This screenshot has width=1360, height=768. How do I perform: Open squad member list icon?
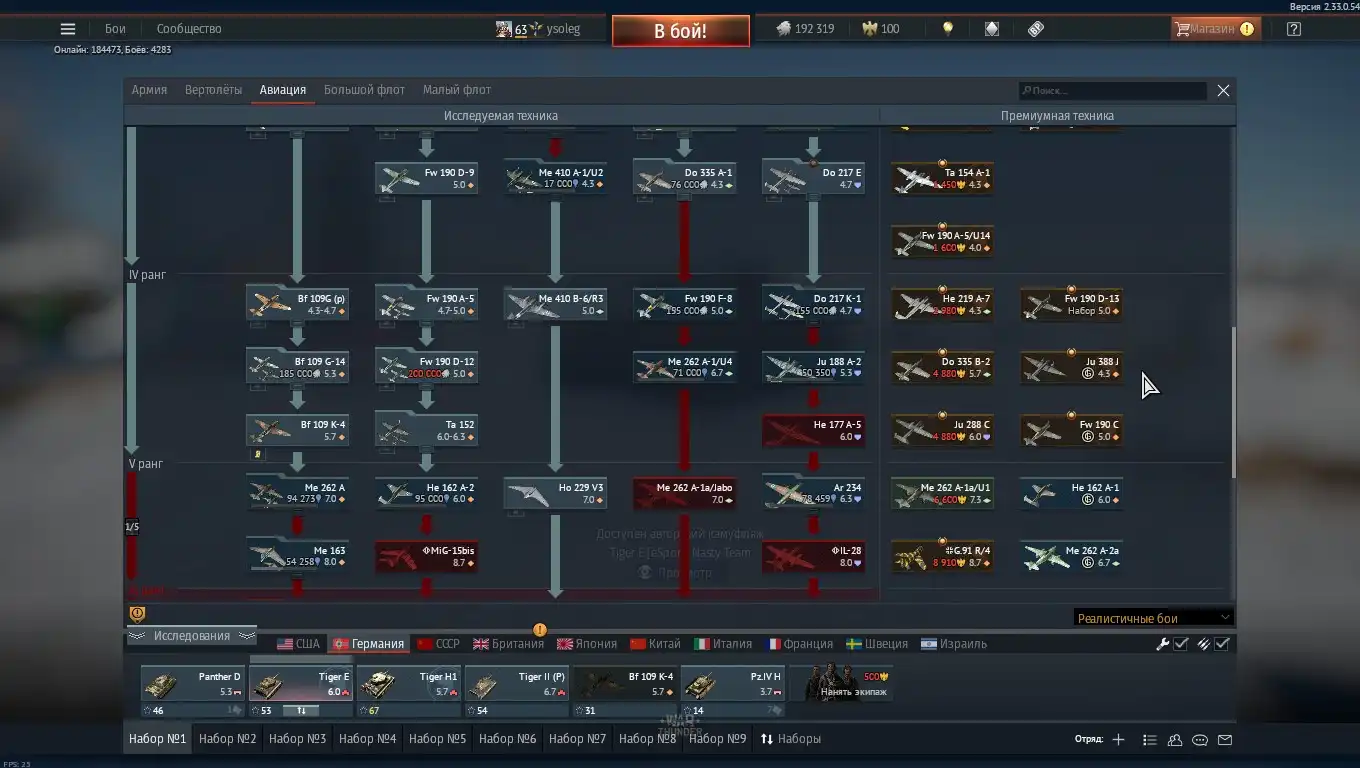point(1150,740)
